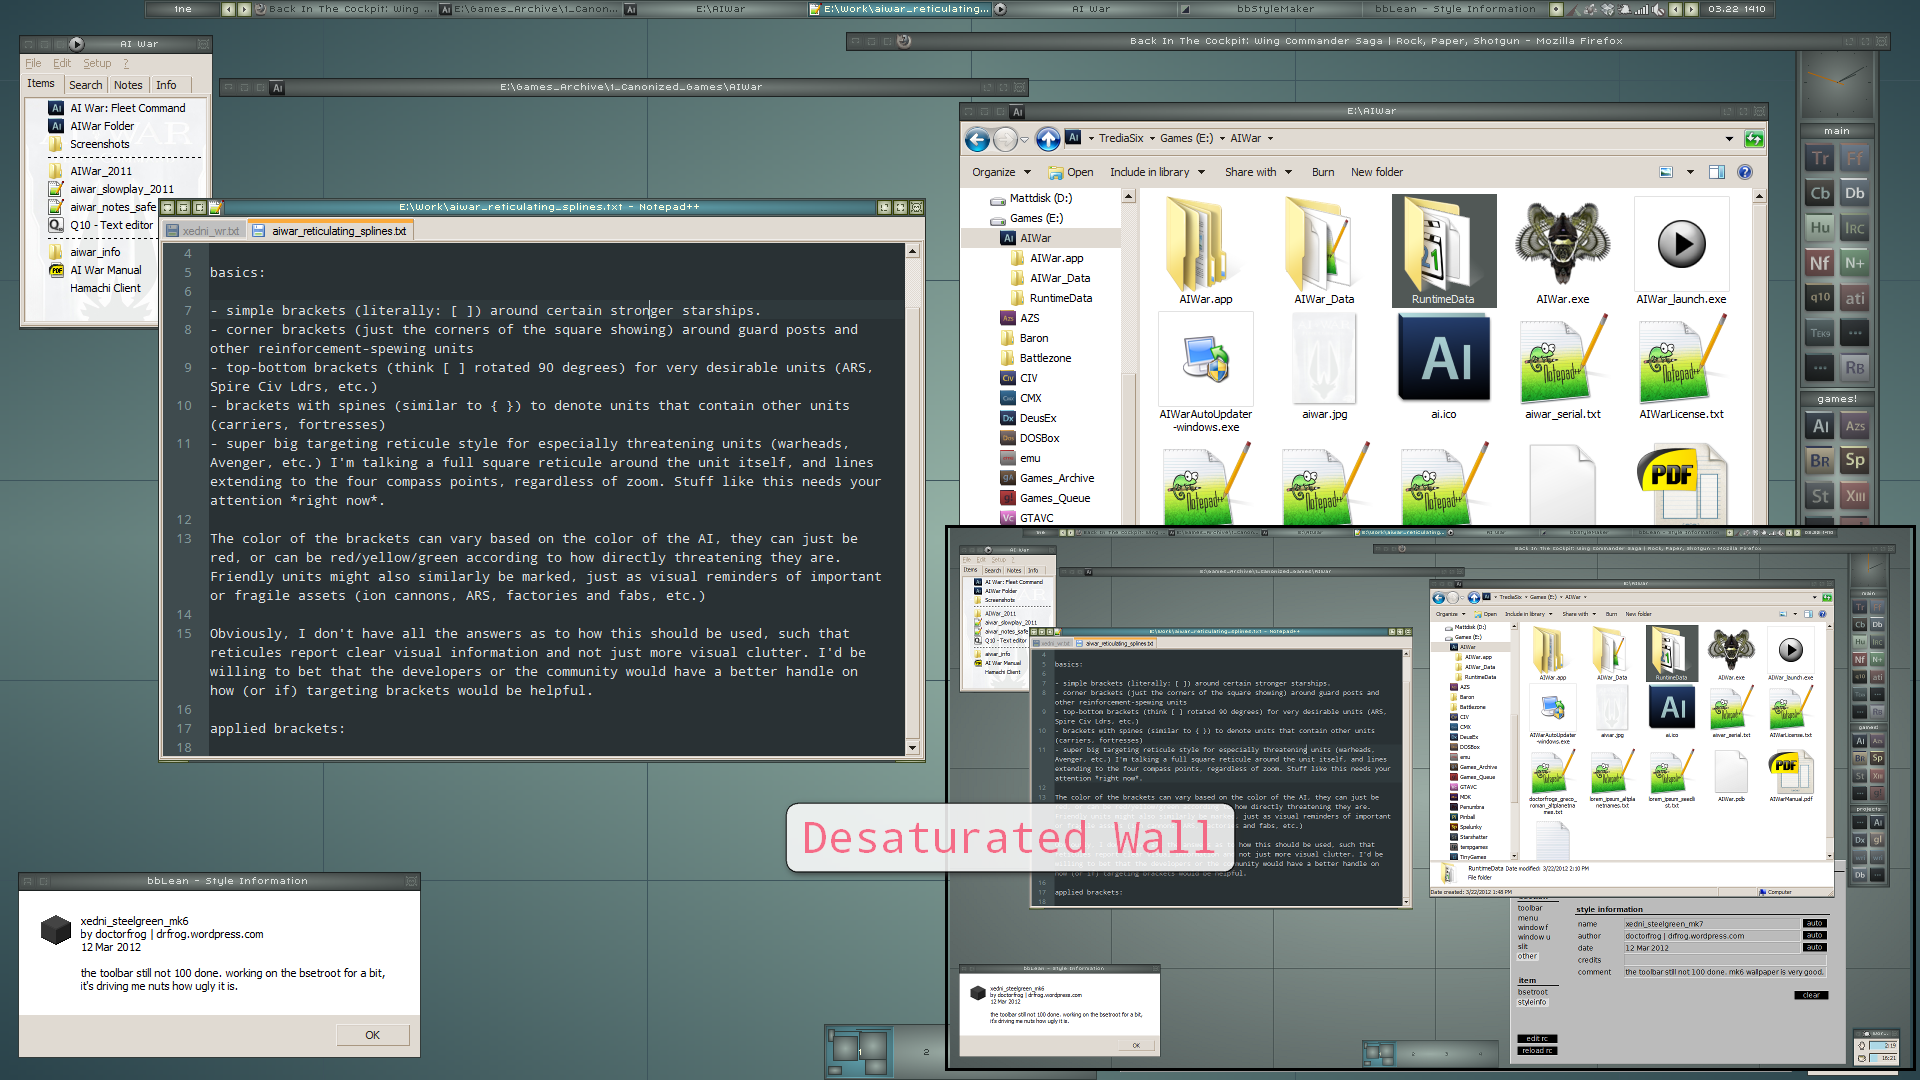Viewport: 1920px width, 1080px height.
Task: Click the Explorer Back arrow button
Action: click(977, 140)
